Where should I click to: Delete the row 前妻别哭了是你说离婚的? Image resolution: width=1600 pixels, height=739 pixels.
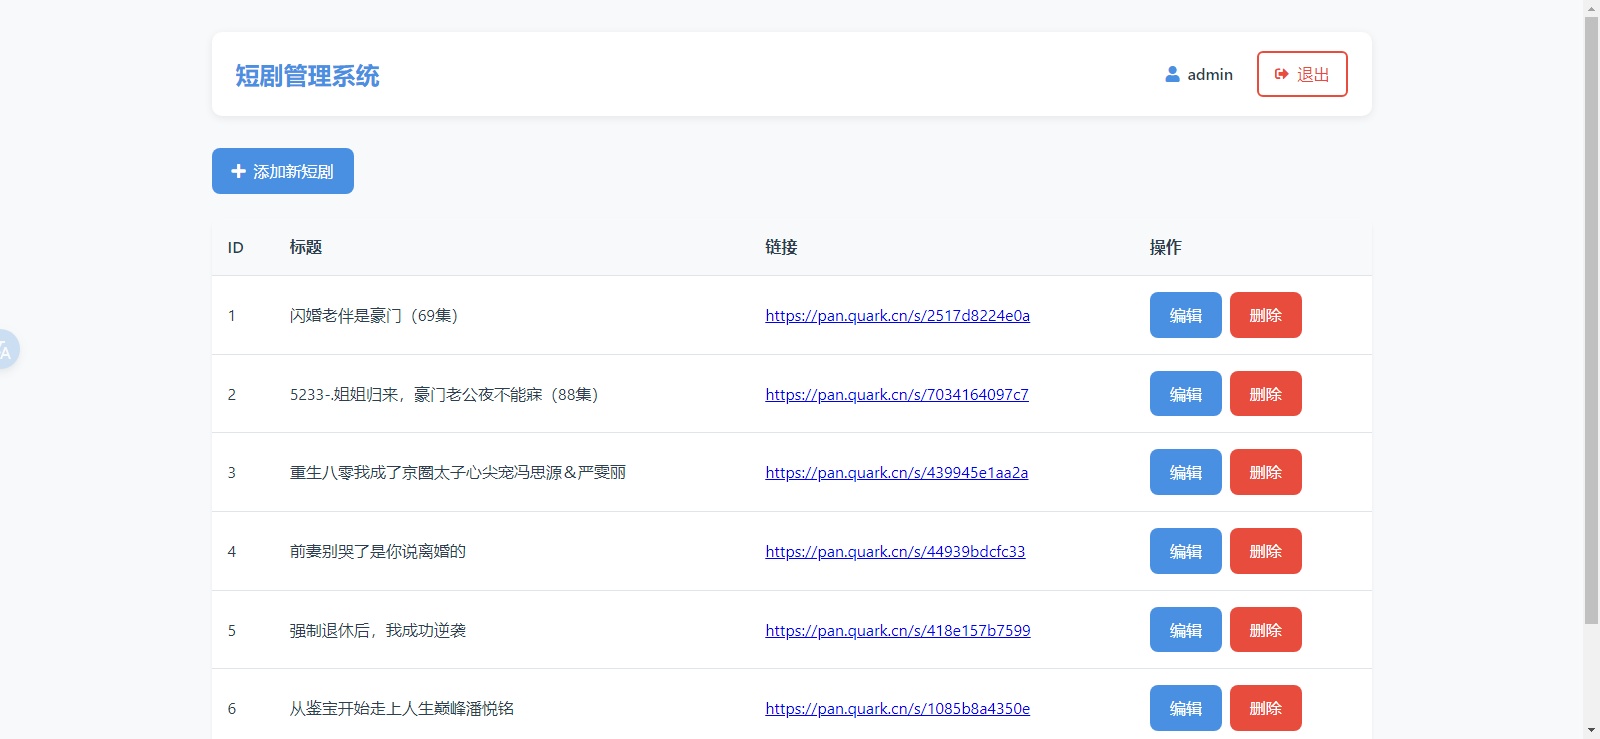(1266, 551)
